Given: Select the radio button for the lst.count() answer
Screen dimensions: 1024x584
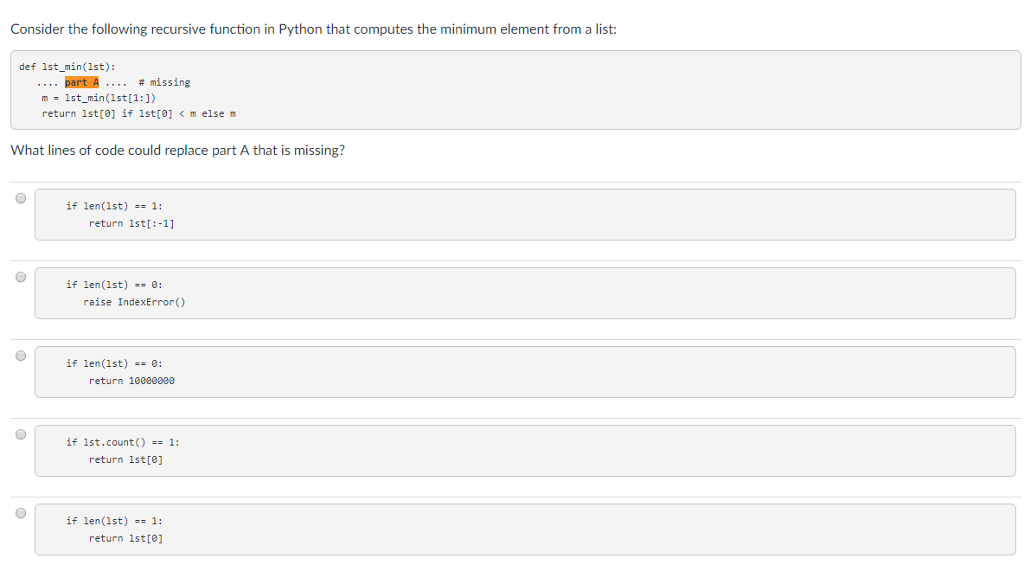Looking at the screenshot, I should point(20,434).
